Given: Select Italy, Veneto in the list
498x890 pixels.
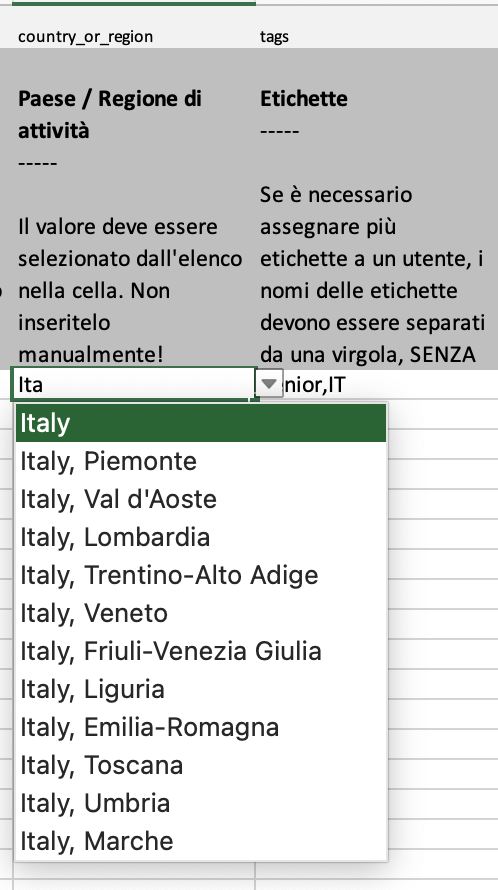Looking at the screenshot, I should (201, 613).
